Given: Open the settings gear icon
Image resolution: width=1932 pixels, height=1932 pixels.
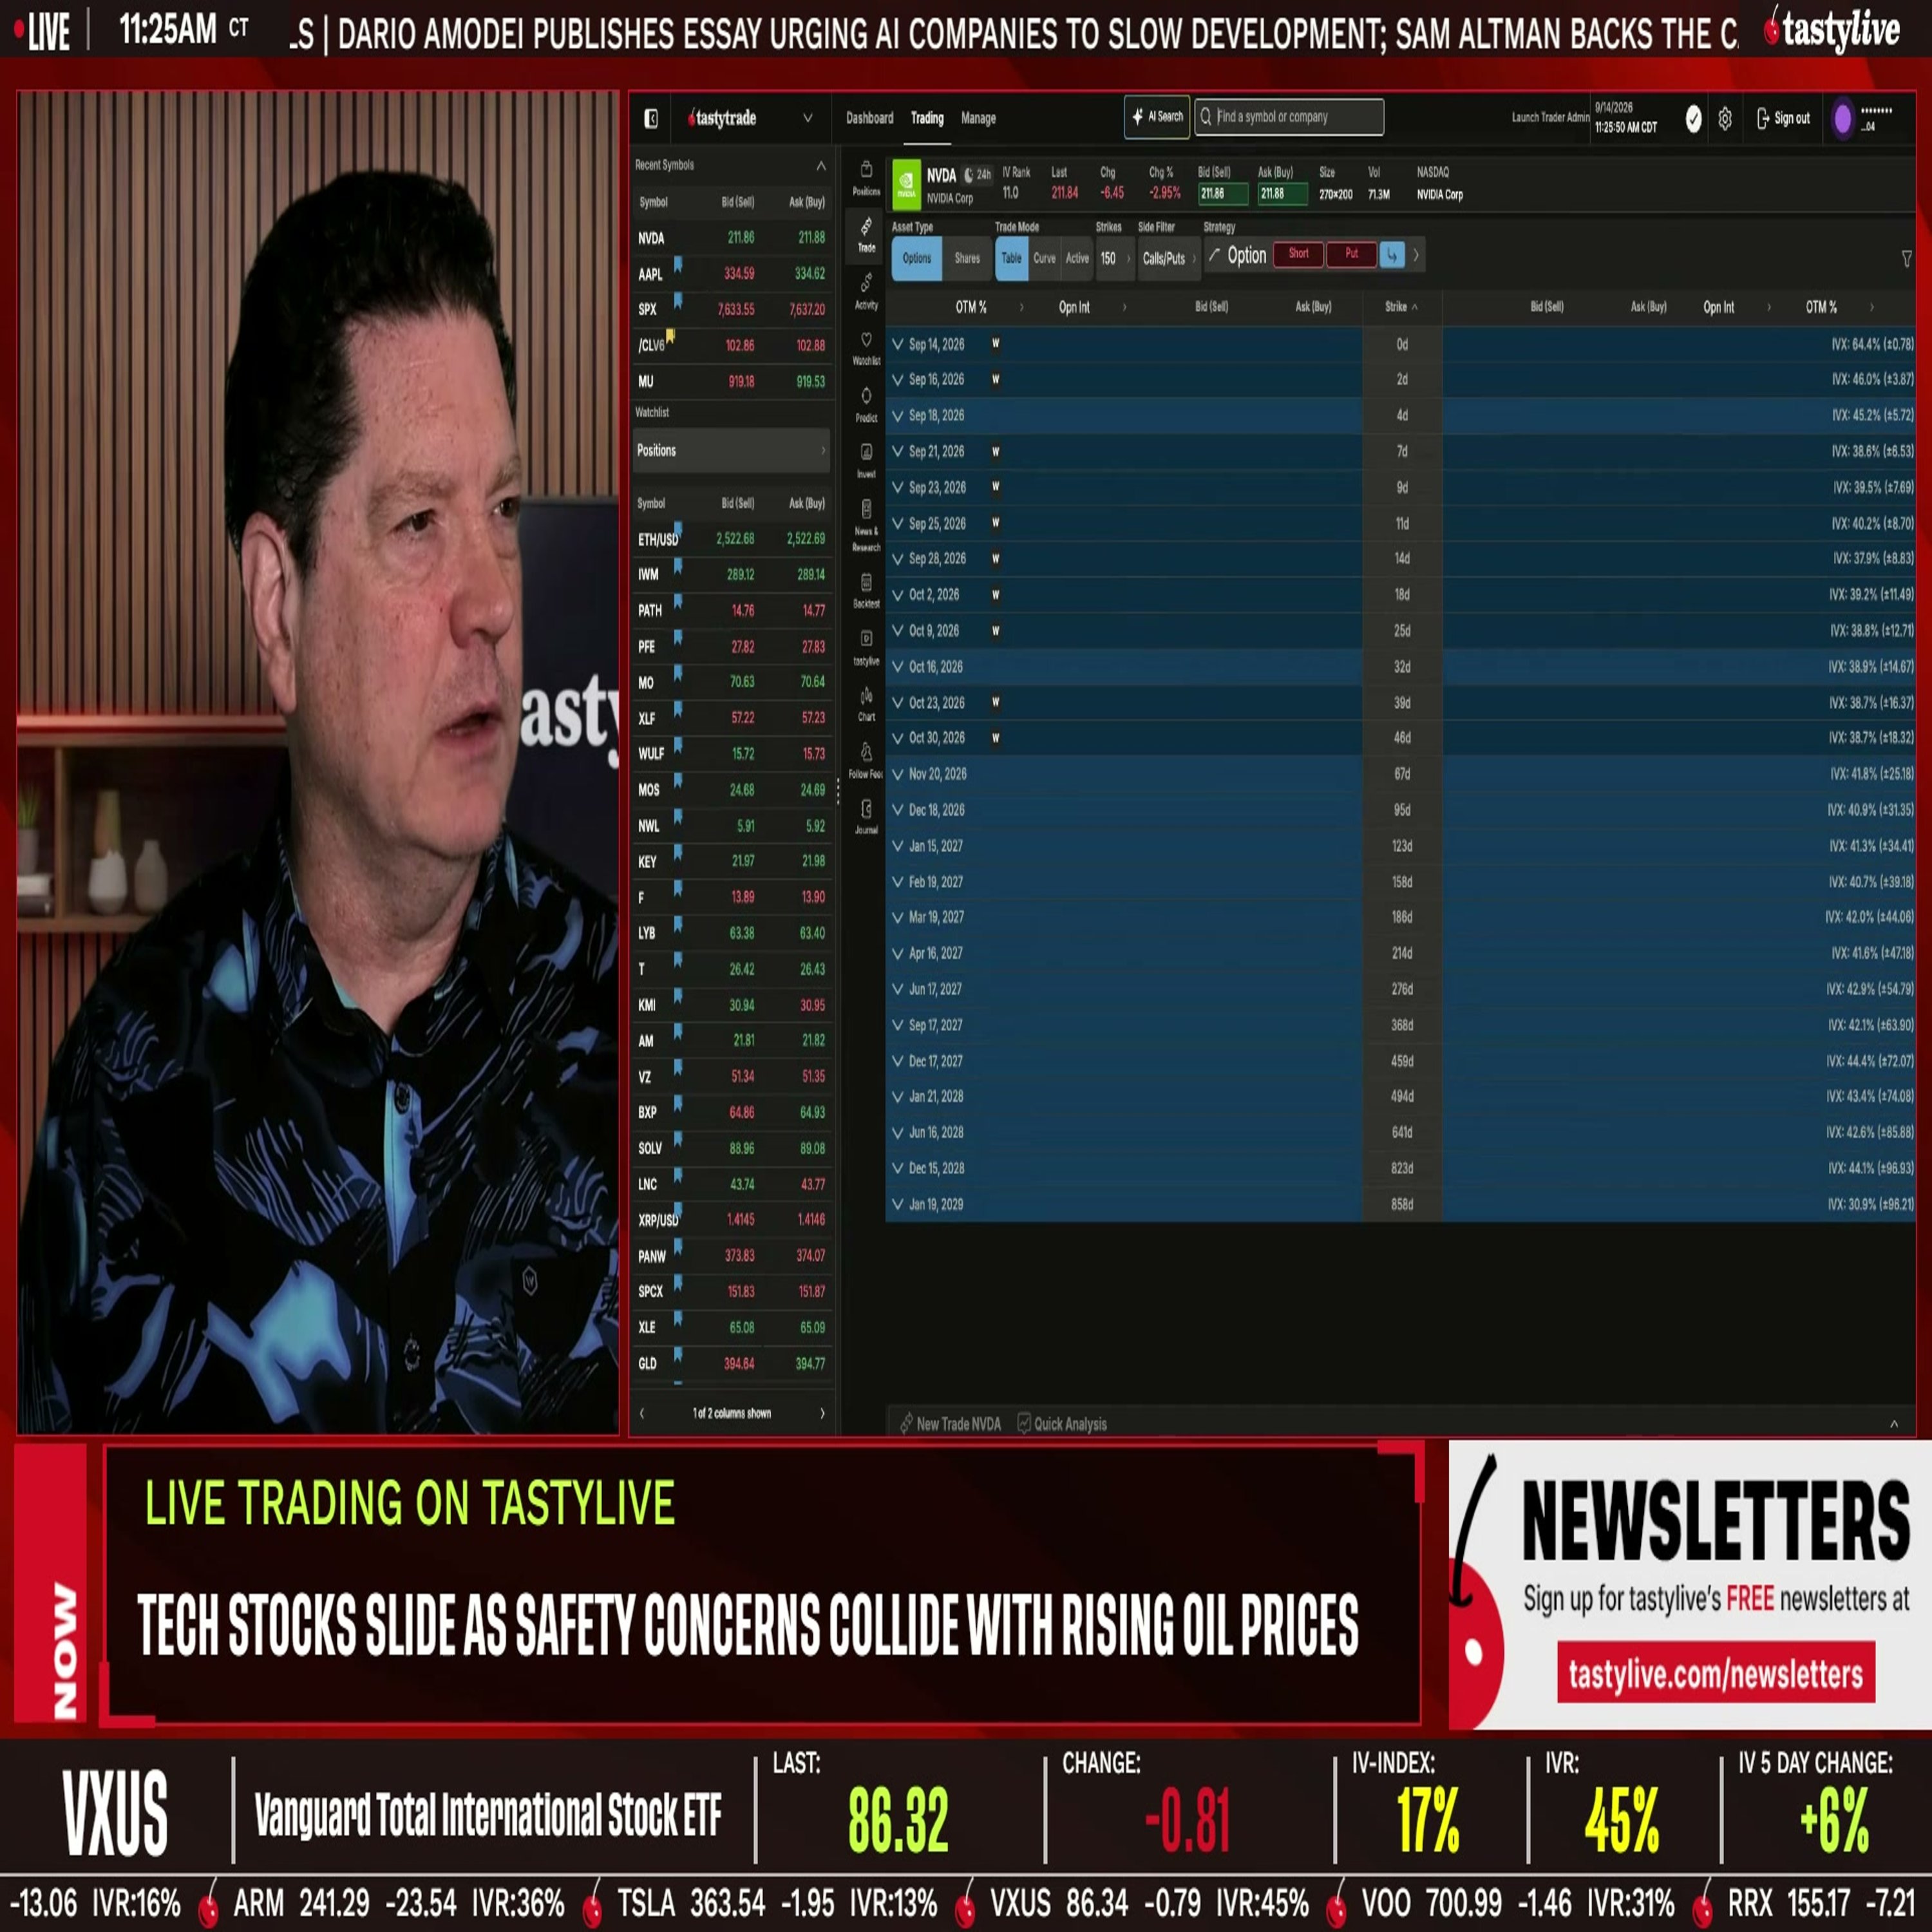Looking at the screenshot, I should (x=1725, y=119).
